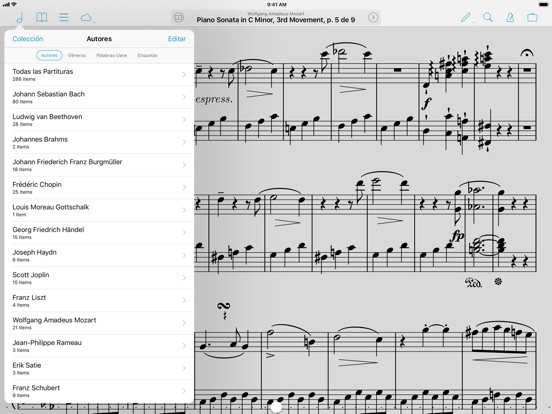Open the setlists list icon
The width and height of the screenshot is (552, 414).
pos(64,17)
